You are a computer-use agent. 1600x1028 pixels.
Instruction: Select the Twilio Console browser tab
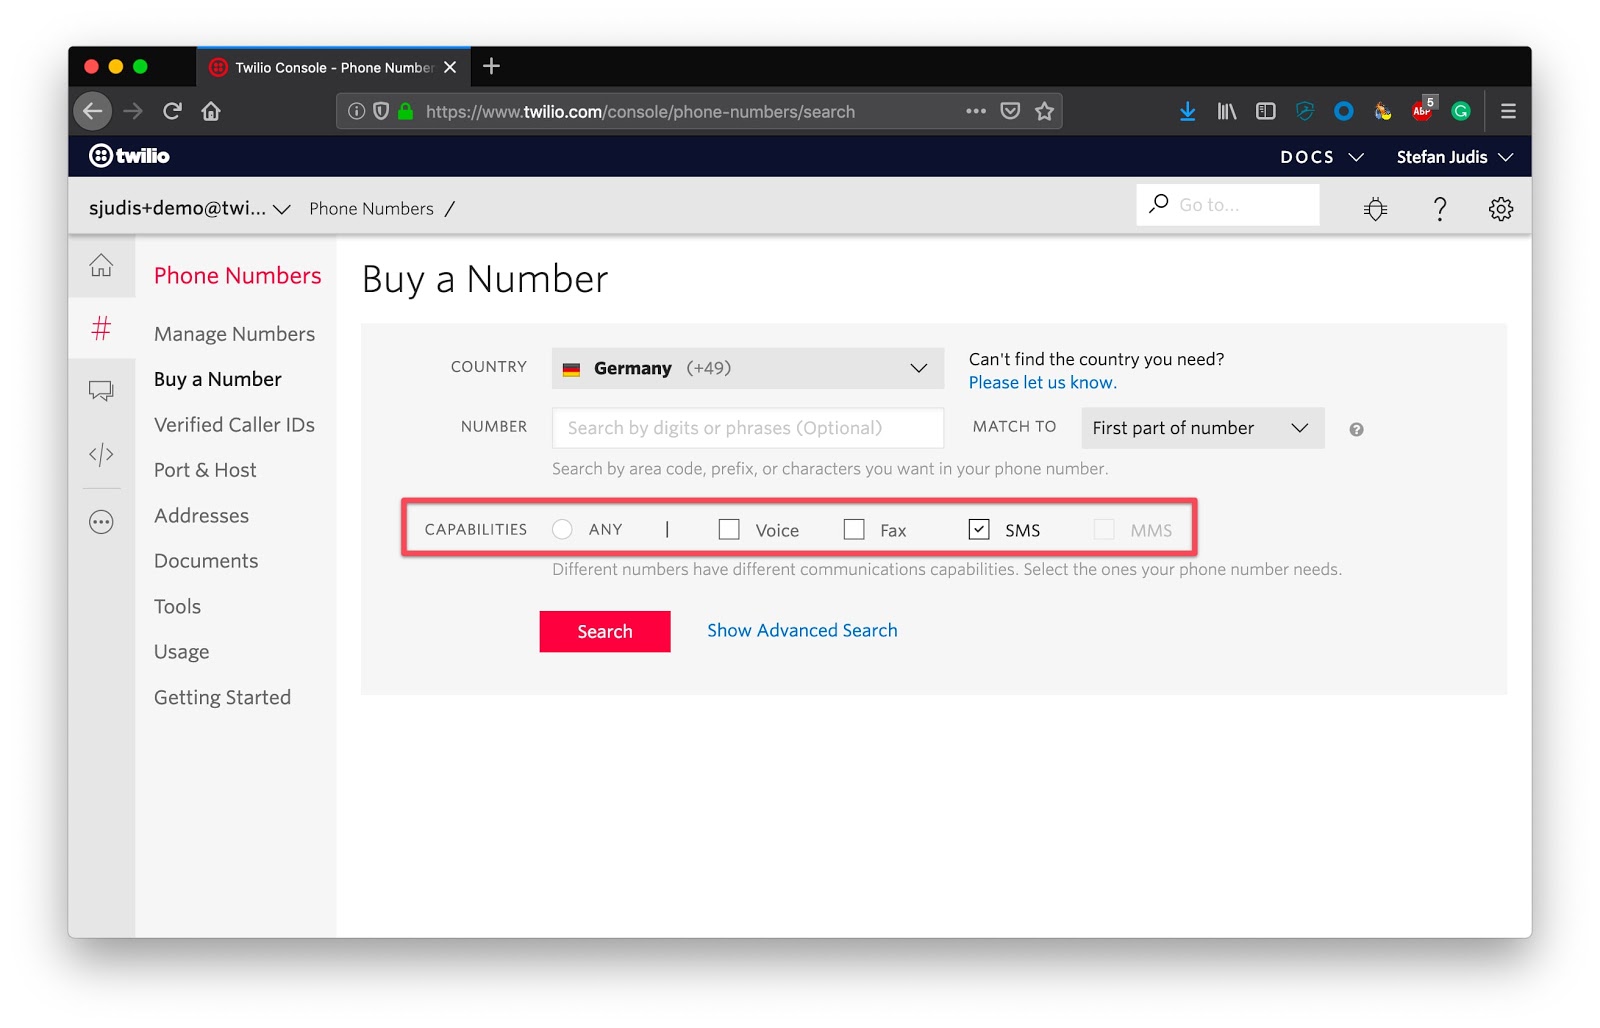pyautogui.click(x=333, y=67)
